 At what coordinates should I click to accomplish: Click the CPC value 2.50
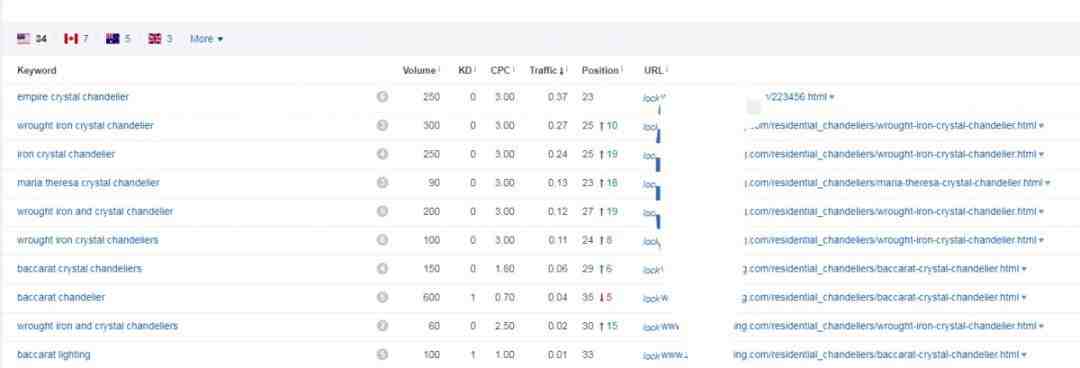[x=504, y=326]
